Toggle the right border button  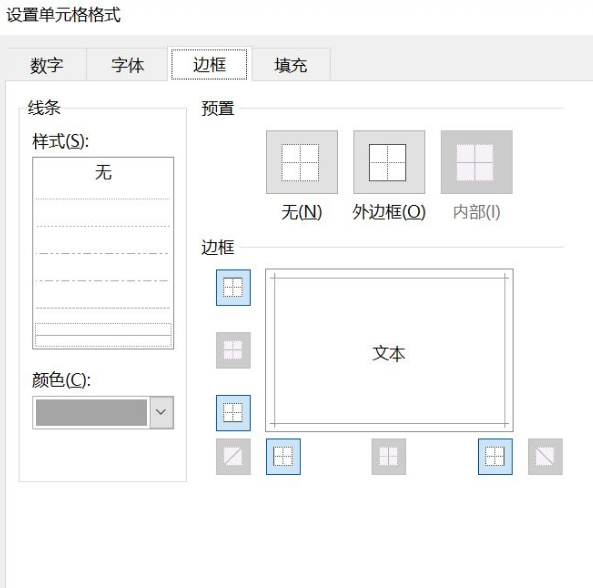pyautogui.click(x=495, y=456)
